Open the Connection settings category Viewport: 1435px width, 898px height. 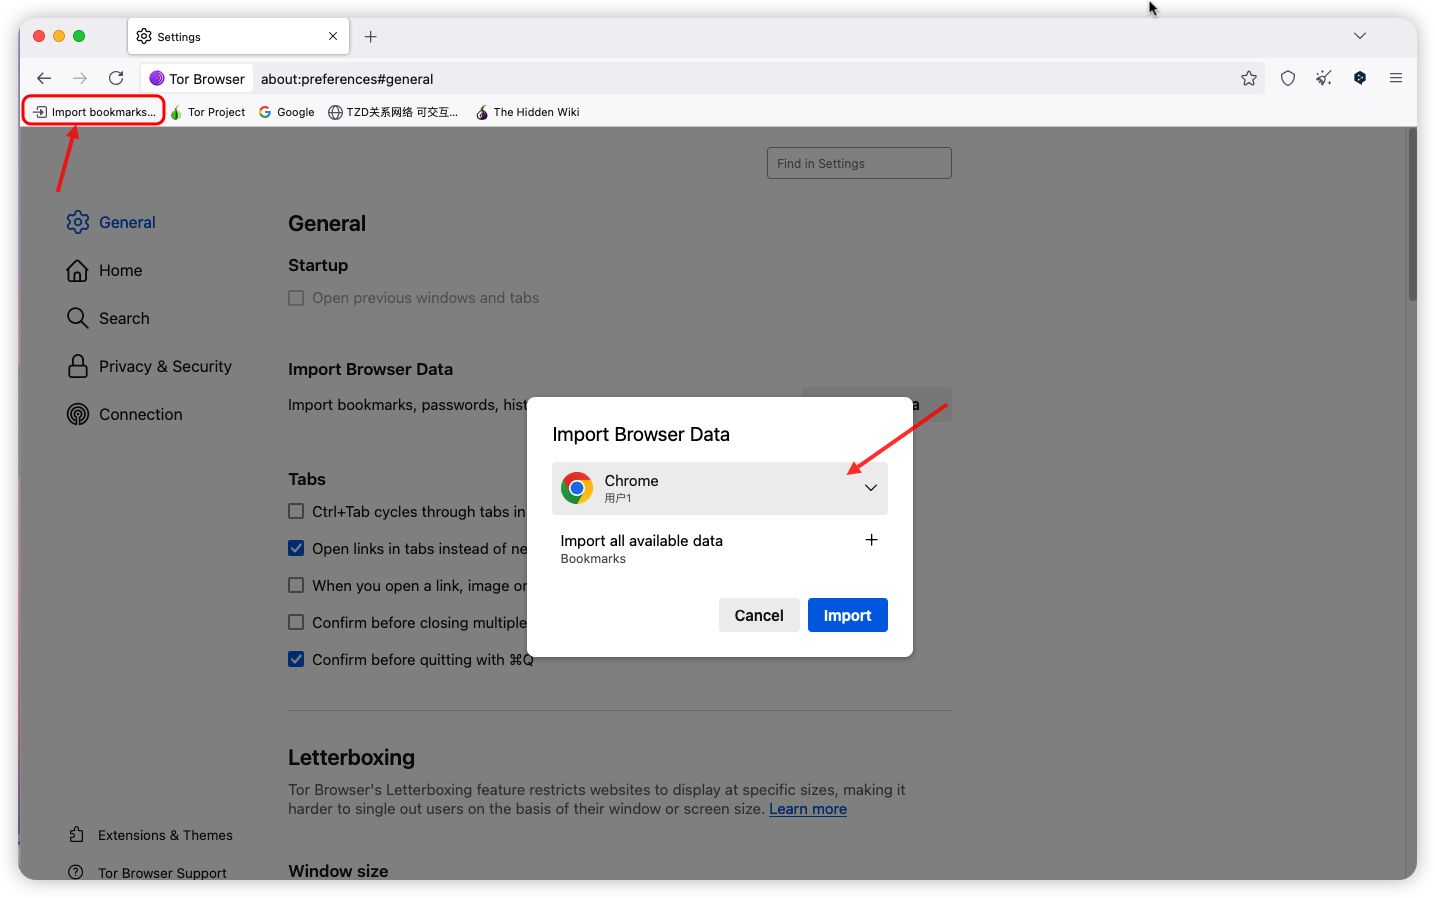click(x=124, y=414)
